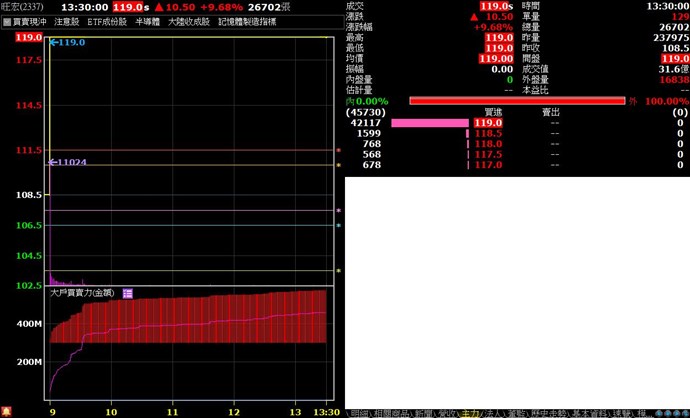Toggle the 買賣現沖 checkbox
The width and height of the screenshot is (690, 418).
(x=6, y=21)
